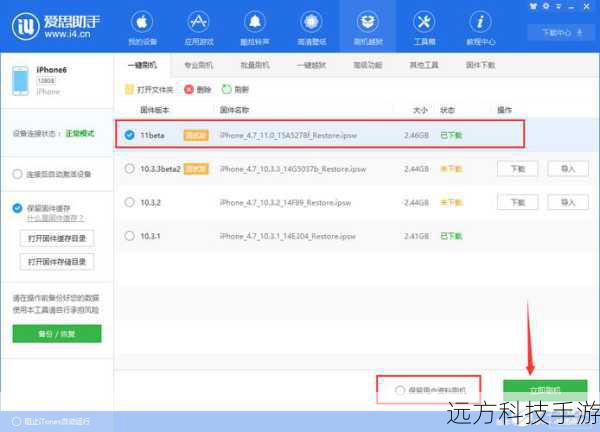Click the iPhone_4.7_10.3.3 Restore.ipsw filename
The height and width of the screenshot is (432, 600).
(x=293, y=169)
